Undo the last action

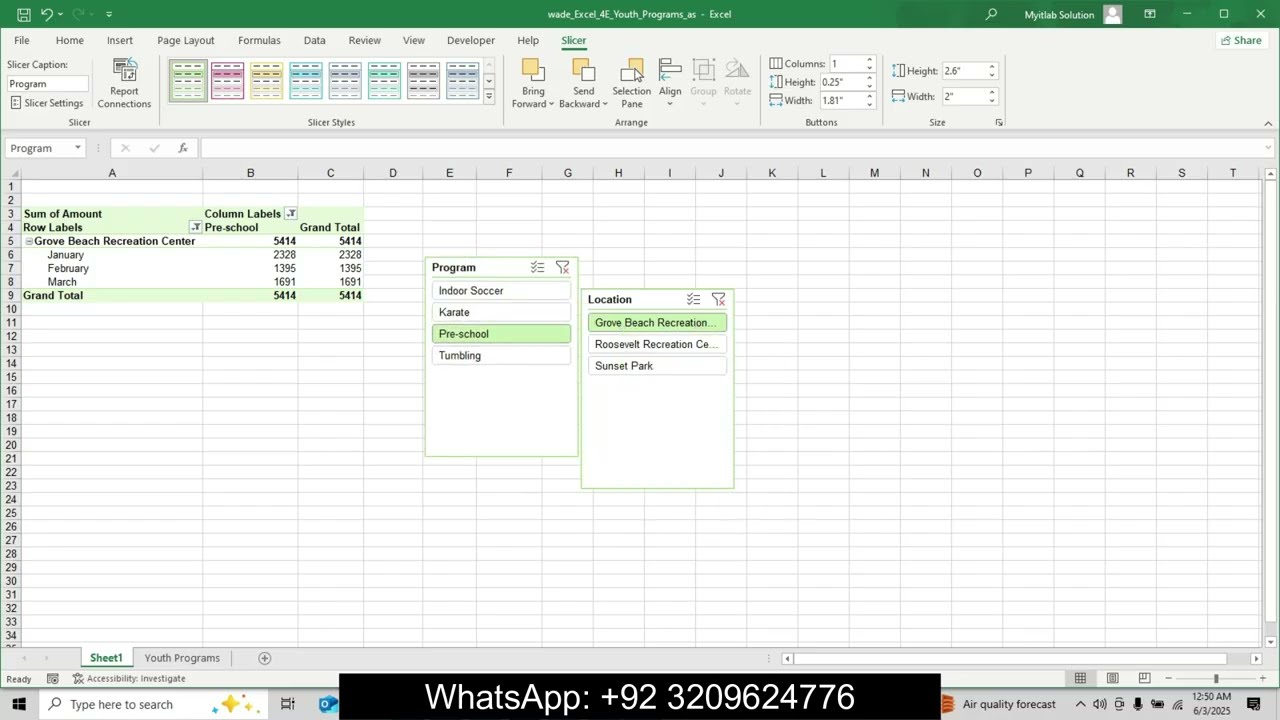[x=46, y=14]
